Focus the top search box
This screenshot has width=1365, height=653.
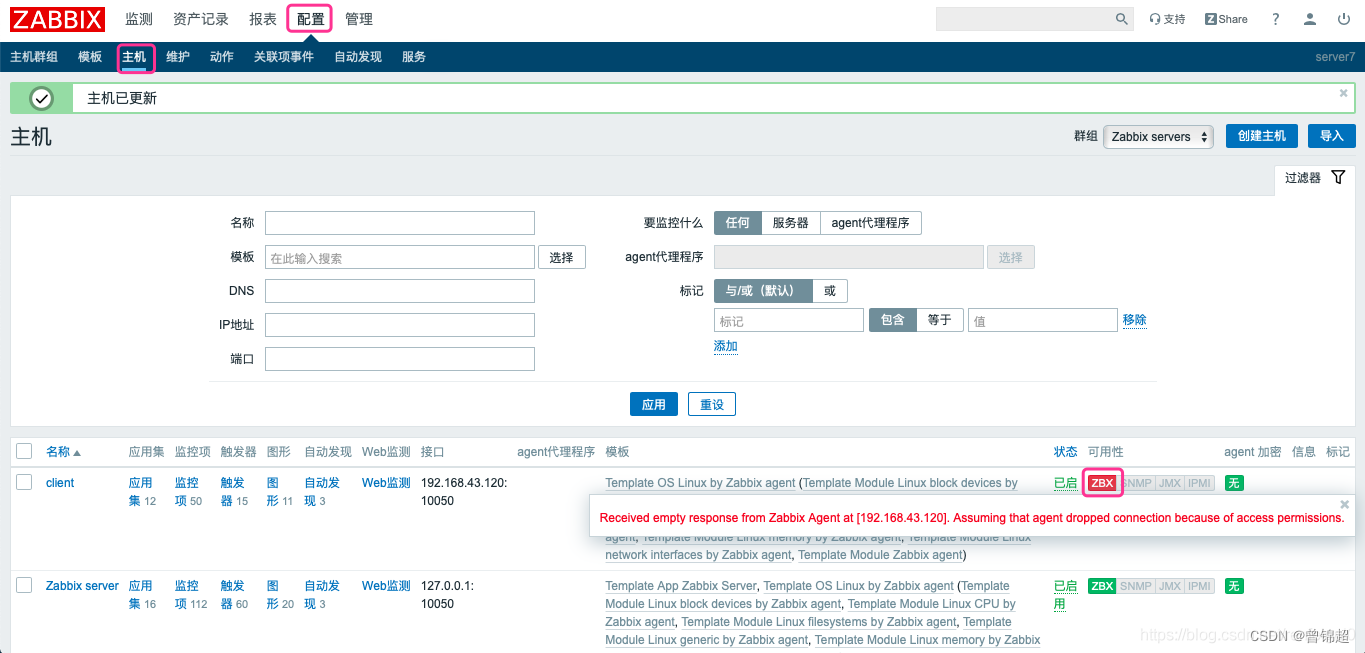(x=1024, y=19)
